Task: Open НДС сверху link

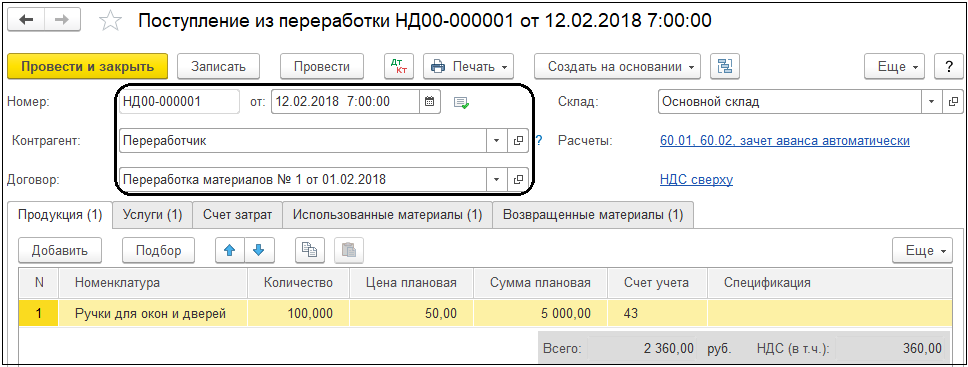Action: click(x=696, y=180)
